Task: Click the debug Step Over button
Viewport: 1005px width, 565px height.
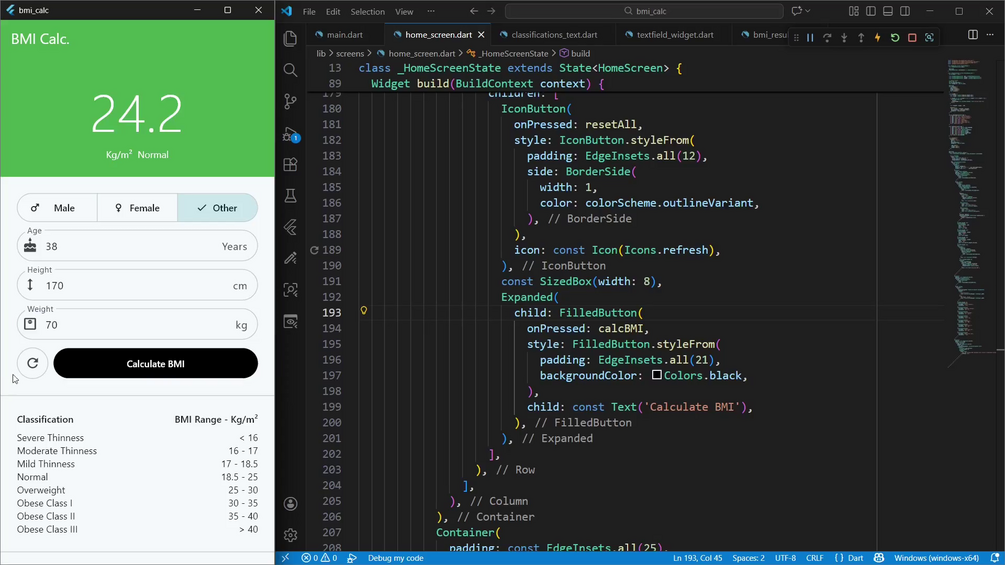Action: 827,38
